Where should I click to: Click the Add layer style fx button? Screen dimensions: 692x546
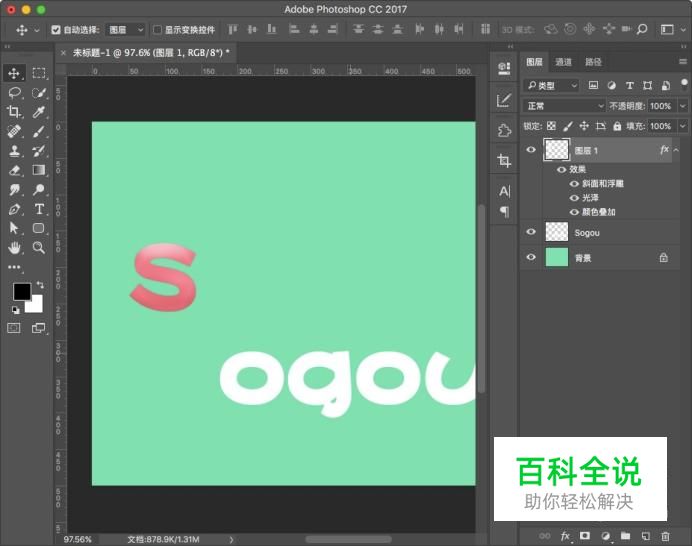(565, 536)
